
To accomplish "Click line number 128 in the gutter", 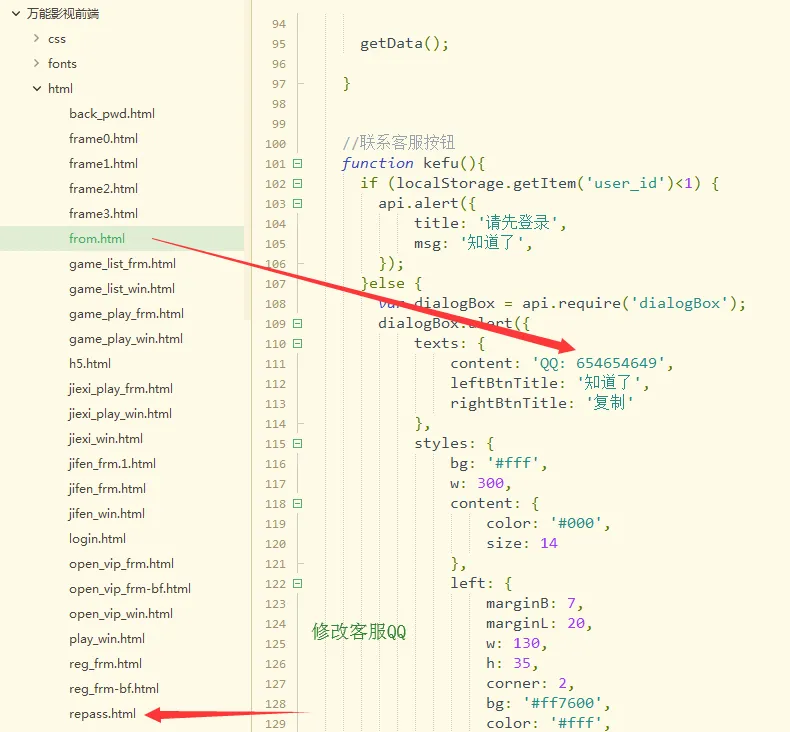I will point(275,704).
